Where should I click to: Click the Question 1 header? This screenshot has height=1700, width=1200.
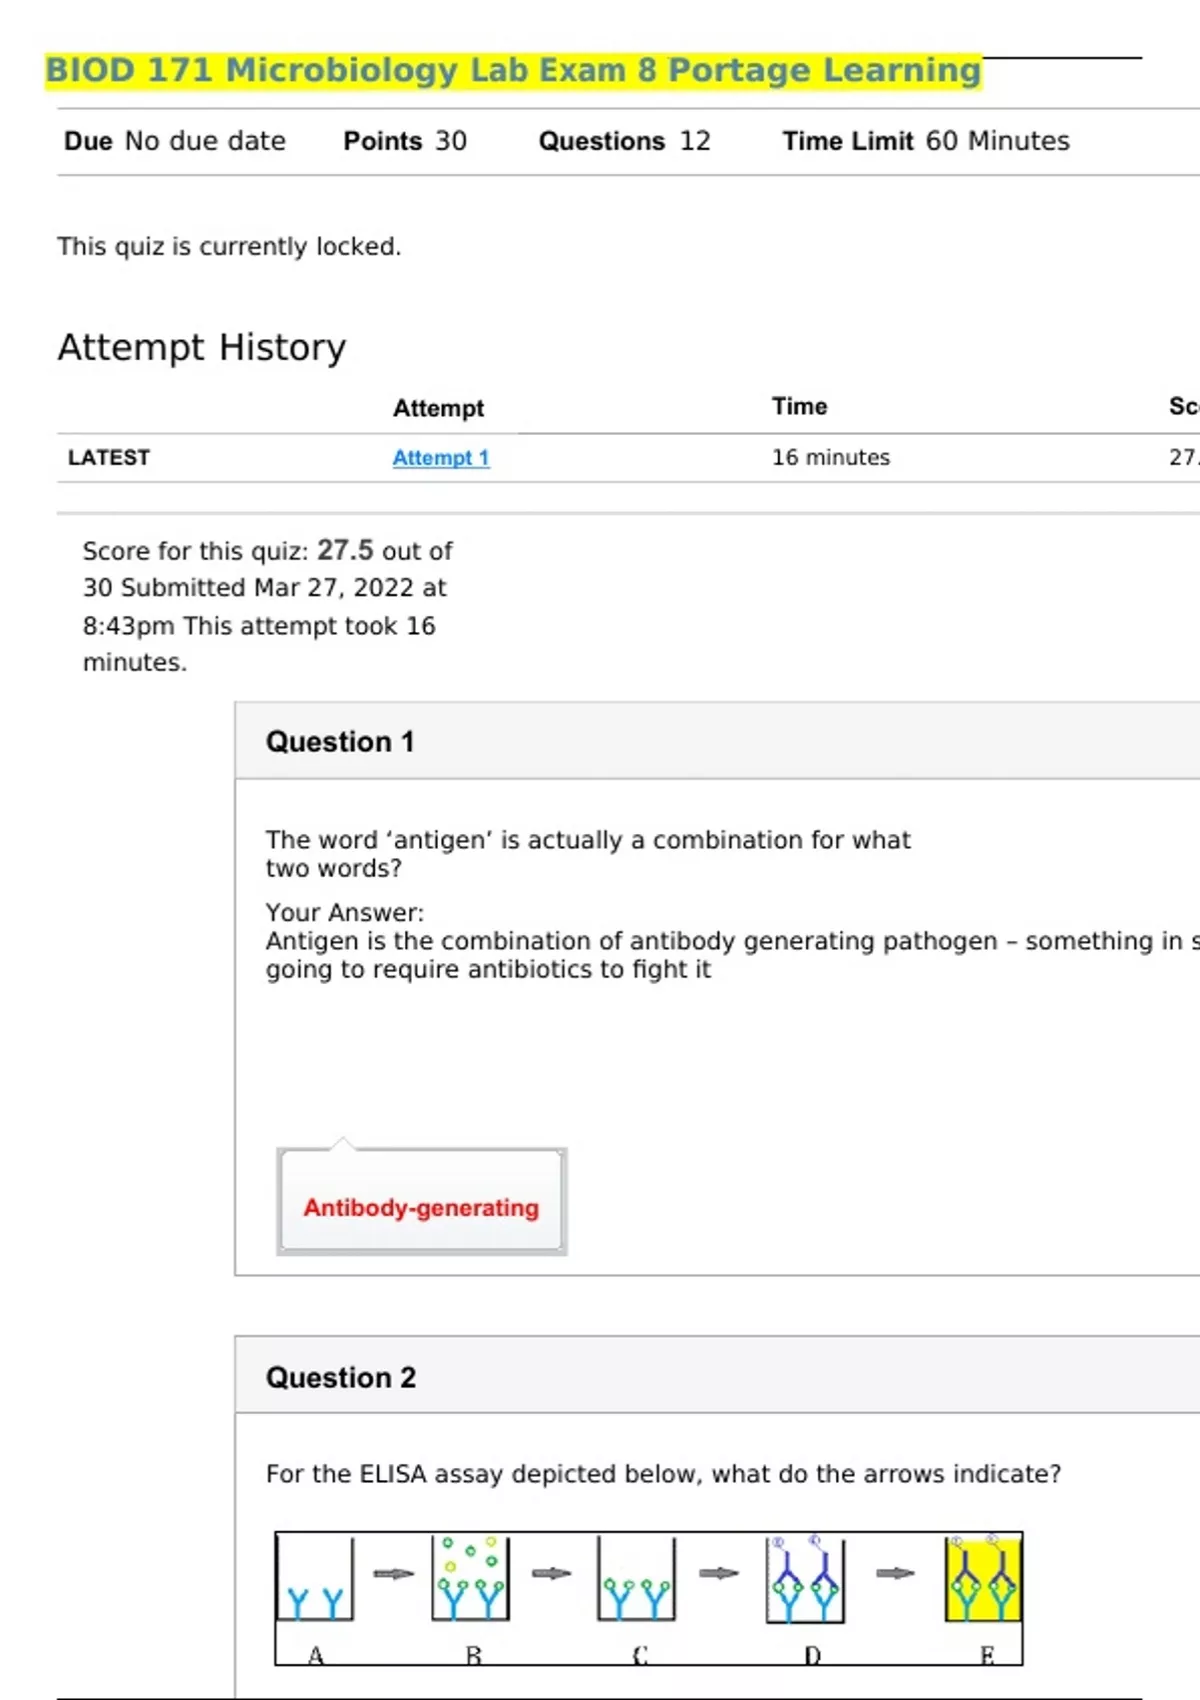pyautogui.click(x=340, y=742)
